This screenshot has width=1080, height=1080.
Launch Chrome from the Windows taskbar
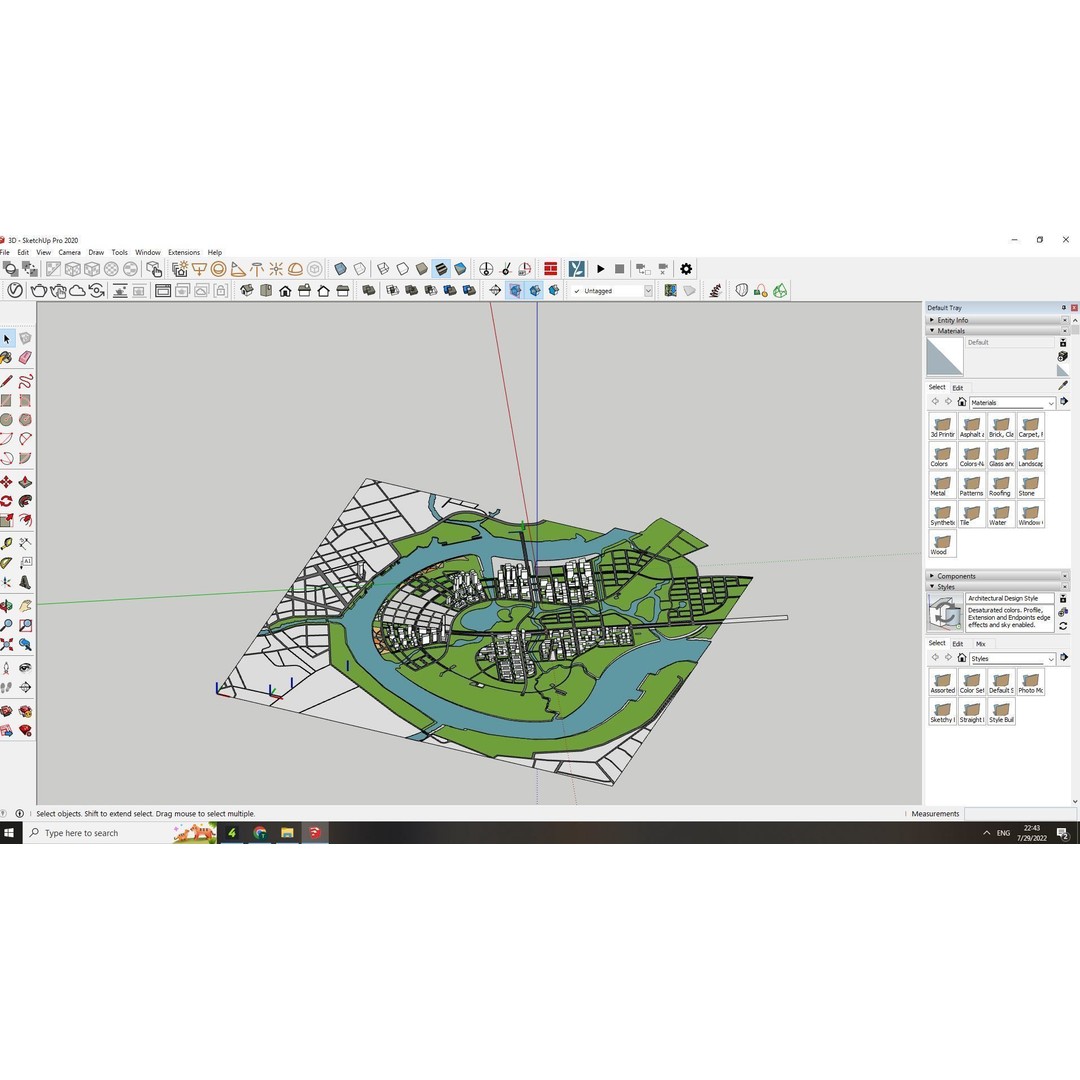pyautogui.click(x=259, y=832)
